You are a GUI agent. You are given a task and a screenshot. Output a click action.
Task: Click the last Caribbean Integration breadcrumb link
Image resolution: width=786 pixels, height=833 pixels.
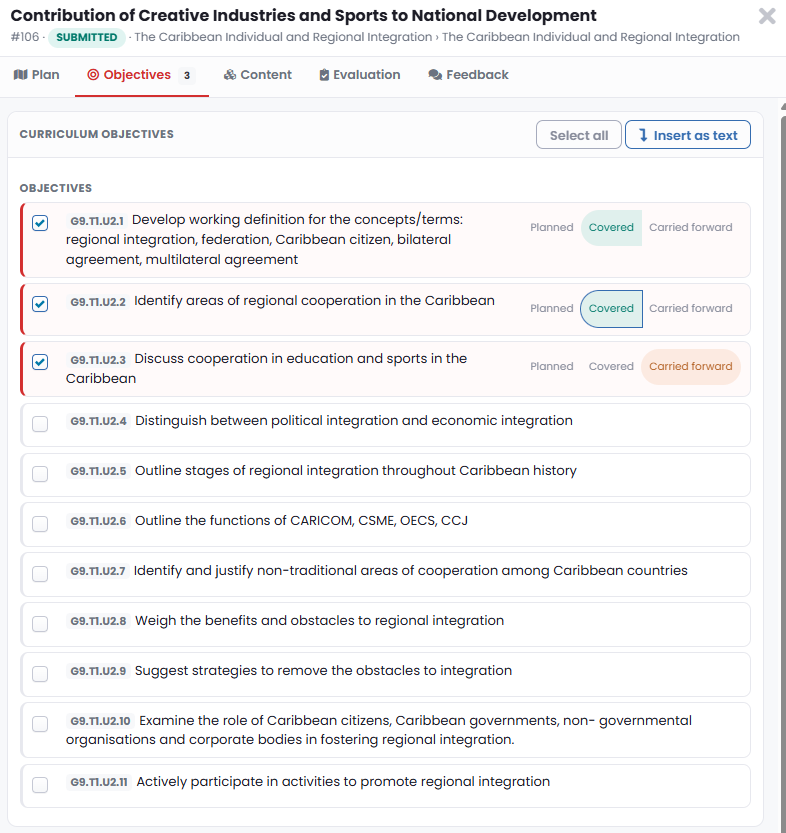coord(591,37)
